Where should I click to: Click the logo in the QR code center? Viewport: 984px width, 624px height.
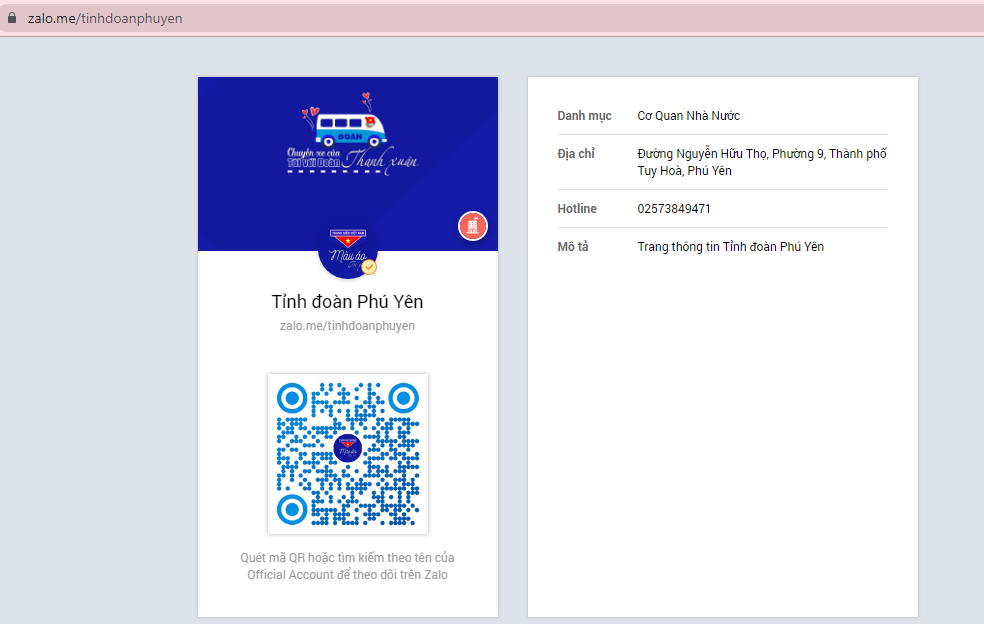(348, 453)
